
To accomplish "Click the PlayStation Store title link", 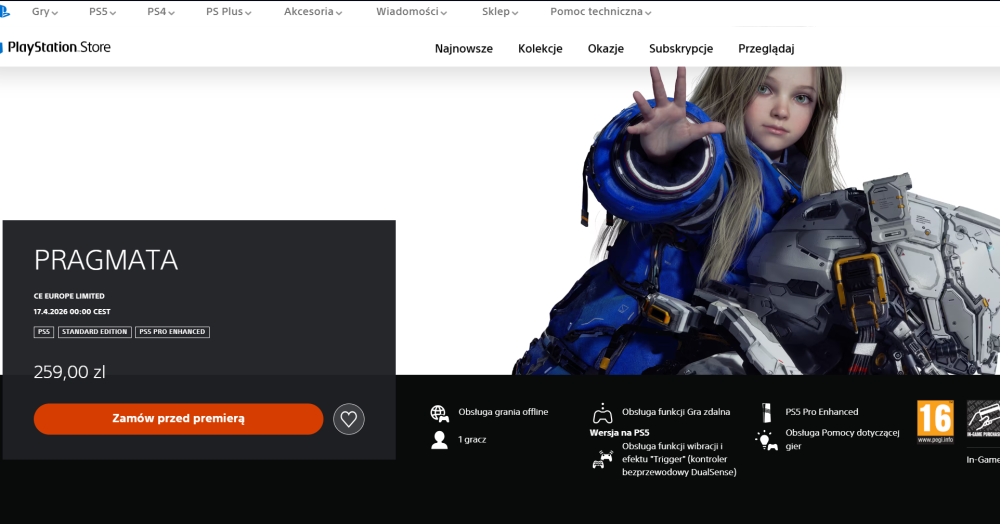I will click(x=59, y=48).
